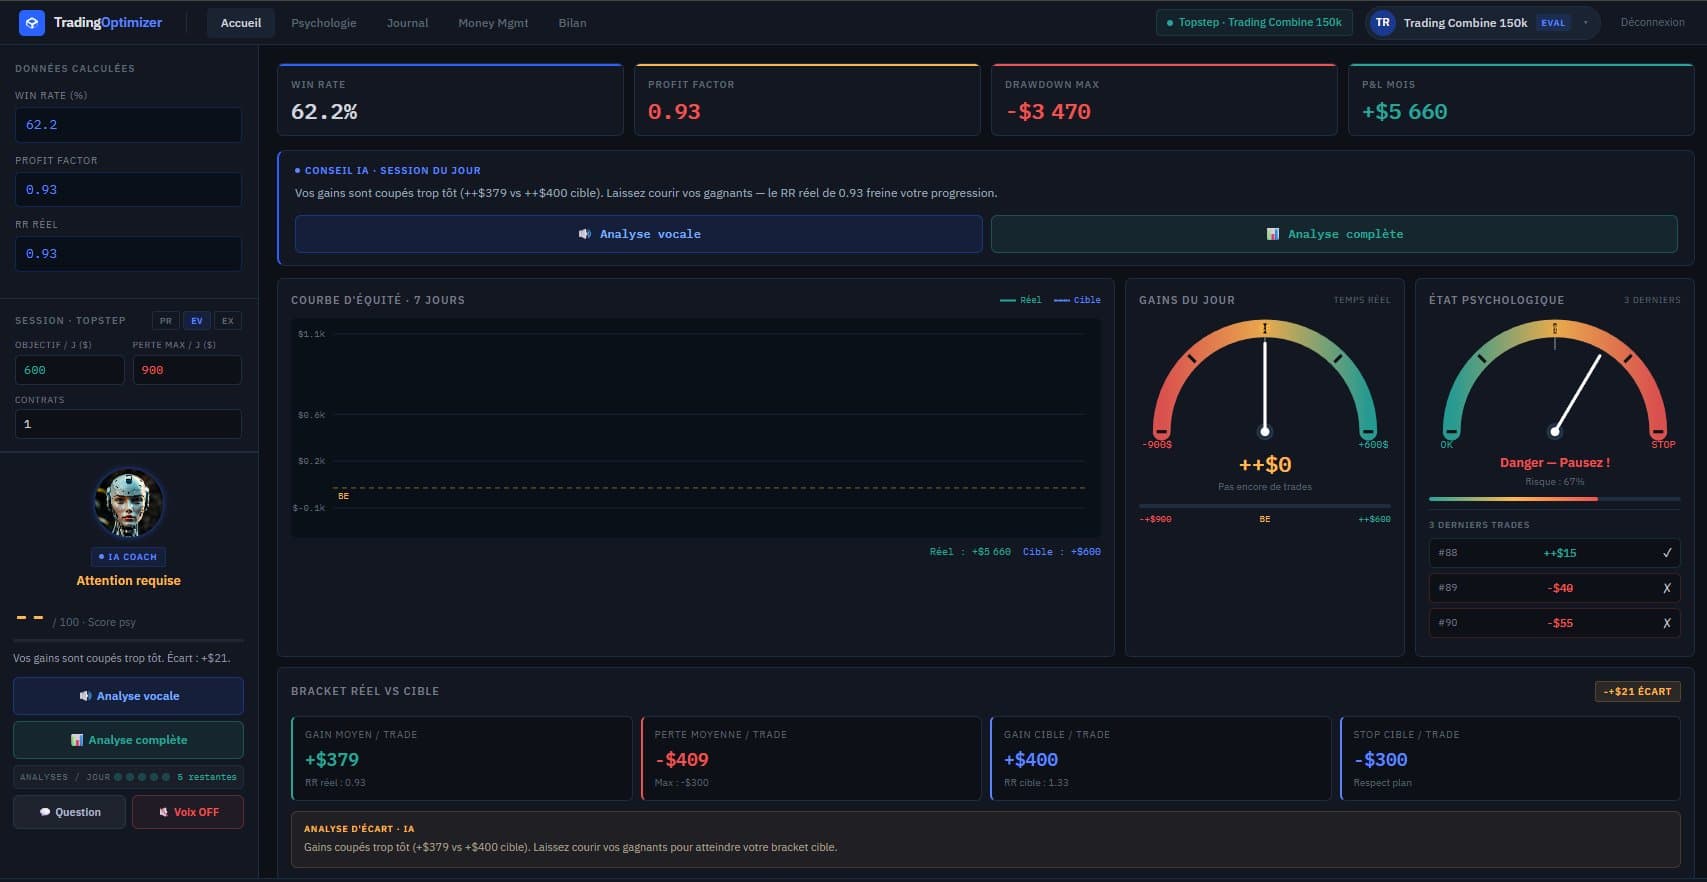This screenshot has height=882, width=1707.
Task: Open the Money Mgmt tab
Action: pyautogui.click(x=493, y=23)
